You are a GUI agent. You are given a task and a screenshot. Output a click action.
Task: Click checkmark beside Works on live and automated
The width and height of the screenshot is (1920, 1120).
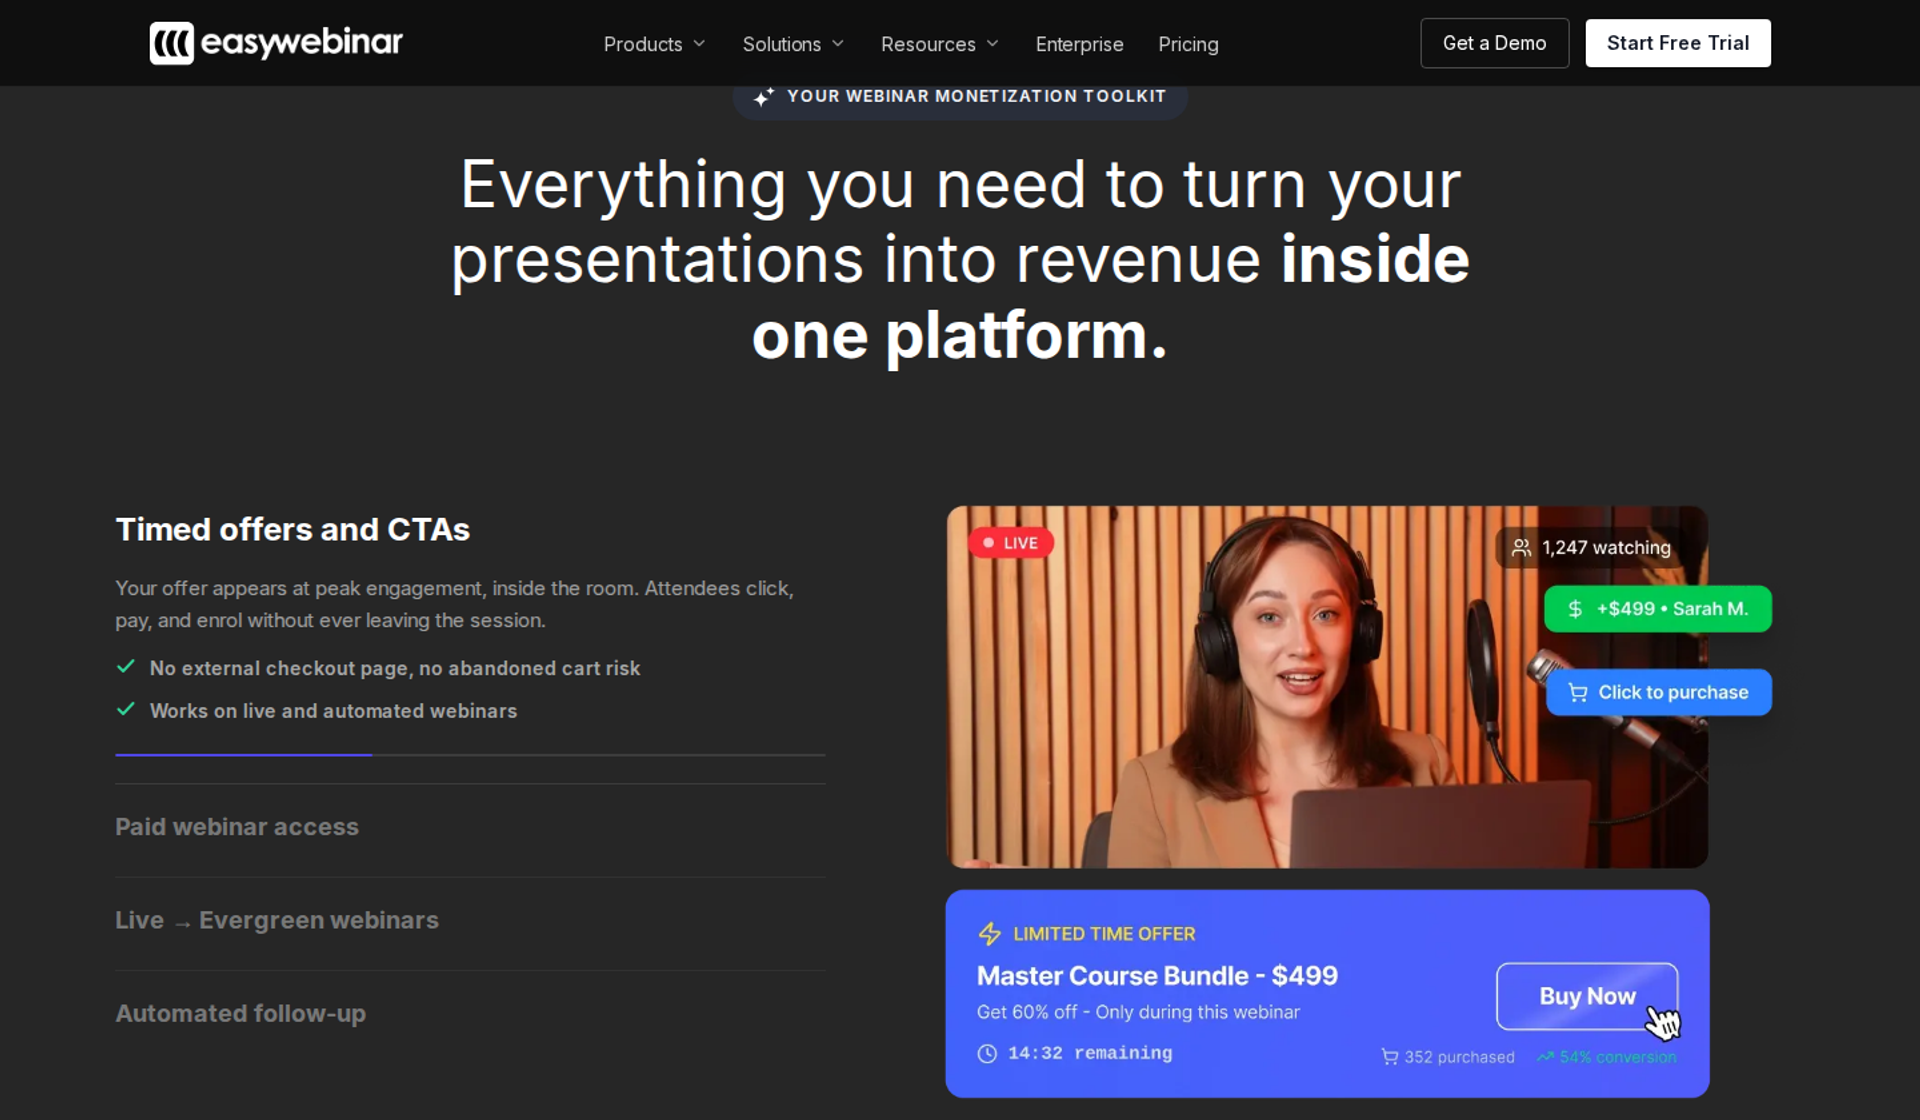click(126, 710)
